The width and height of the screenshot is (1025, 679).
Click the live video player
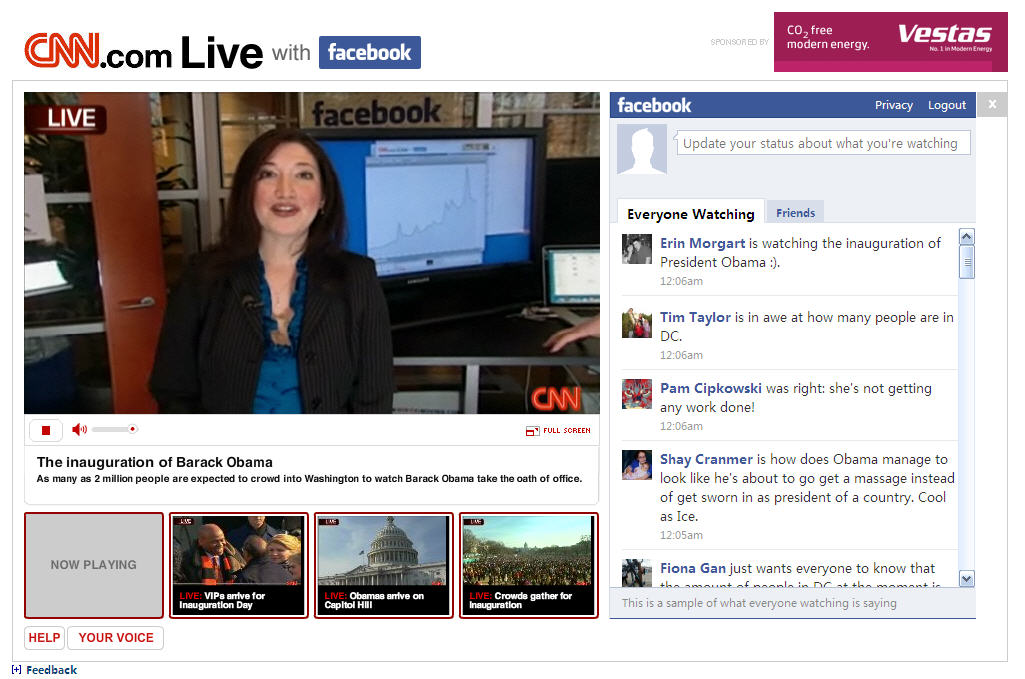coord(312,253)
